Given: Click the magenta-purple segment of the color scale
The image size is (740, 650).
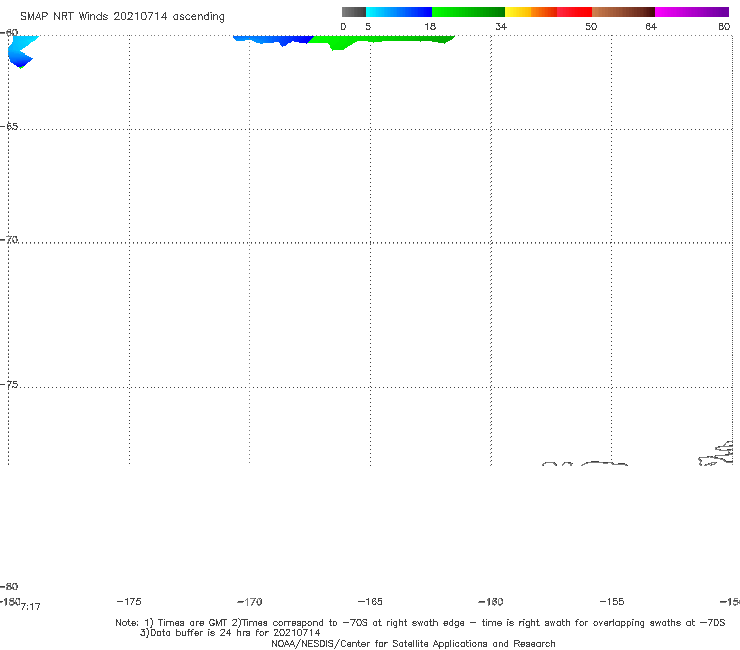Looking at the screenshot, I should (x=691, y=12).
